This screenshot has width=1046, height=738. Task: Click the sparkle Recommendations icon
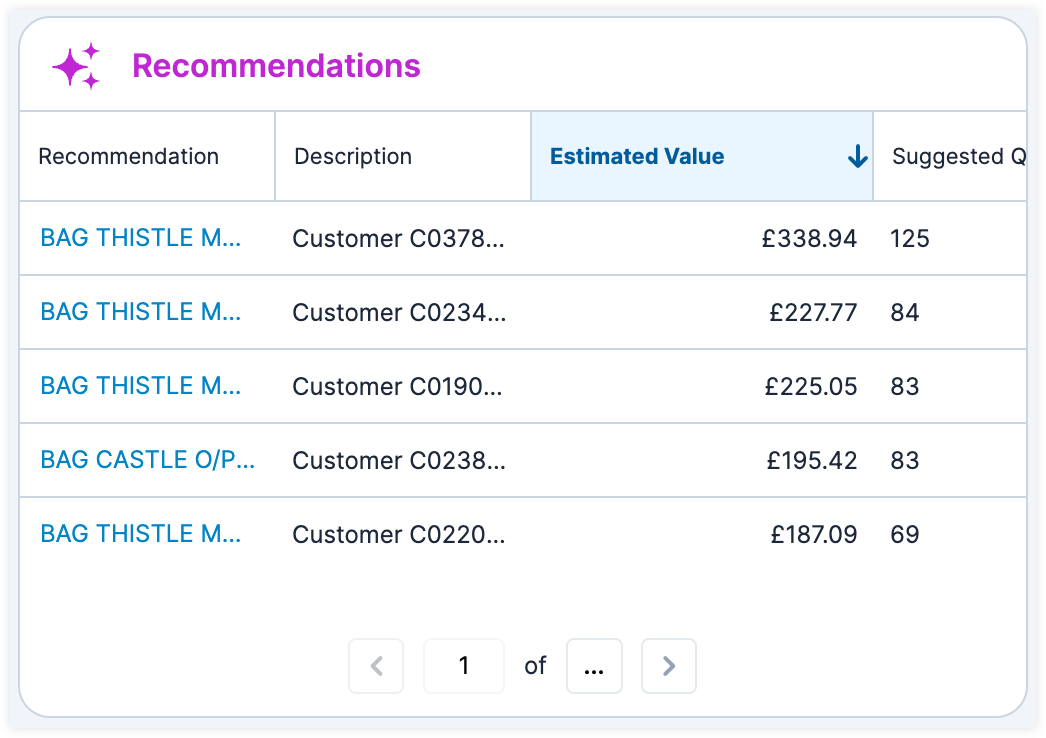[x=76, y=67]
